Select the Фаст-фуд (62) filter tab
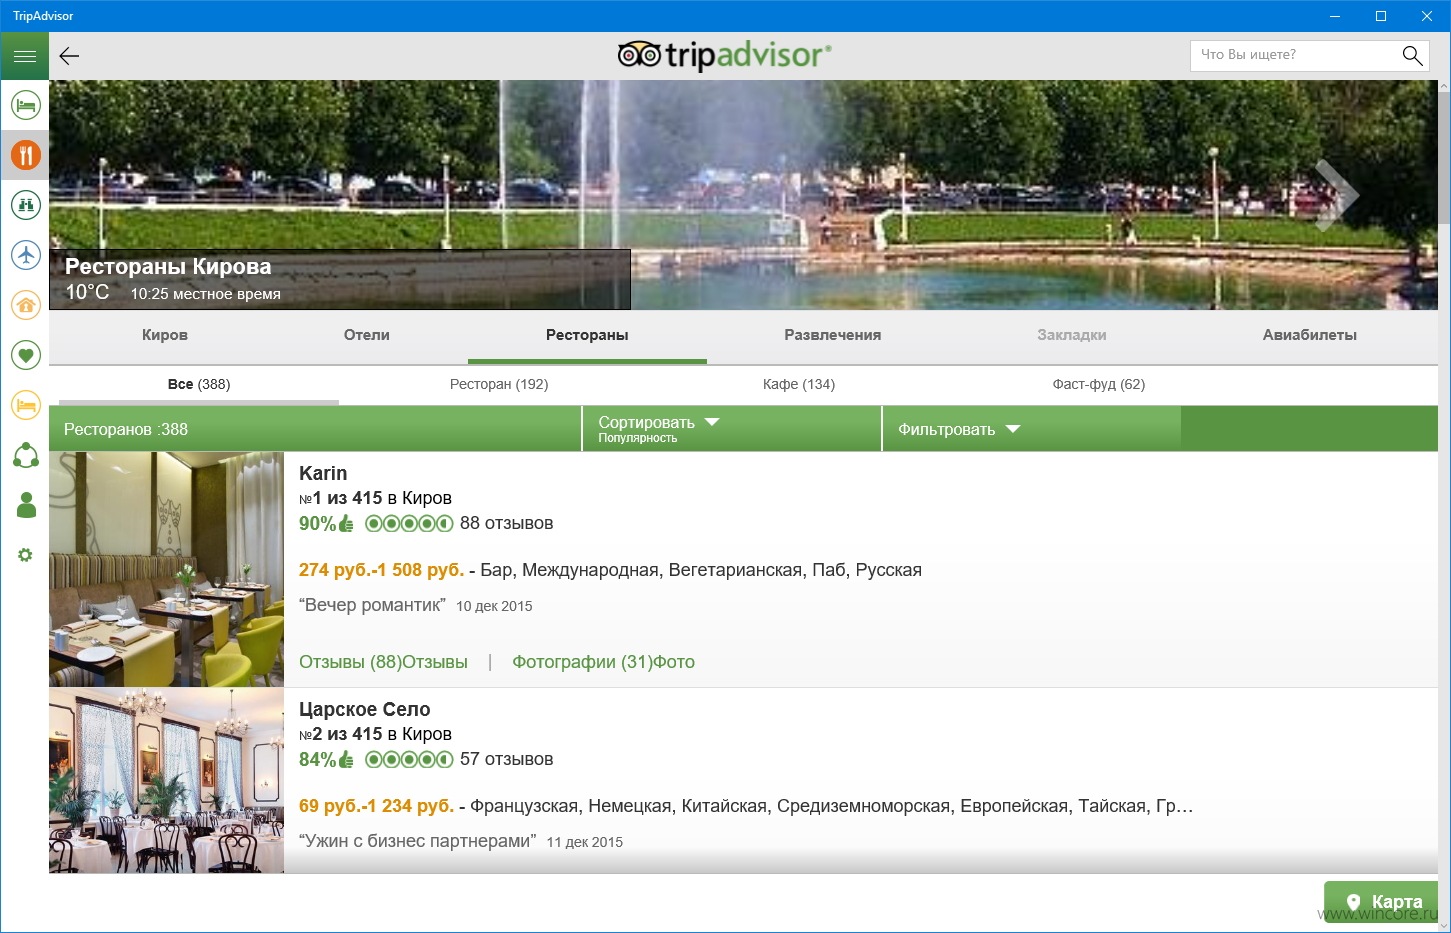The width and height of the screenshot is (1451, 933). coord(1099,384)
